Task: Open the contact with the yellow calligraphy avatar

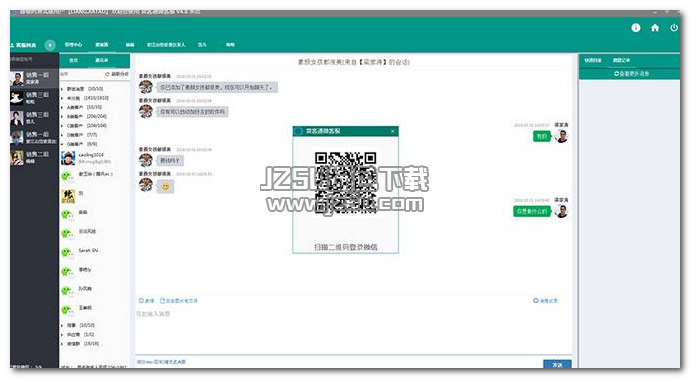Action: coord(94,195)
